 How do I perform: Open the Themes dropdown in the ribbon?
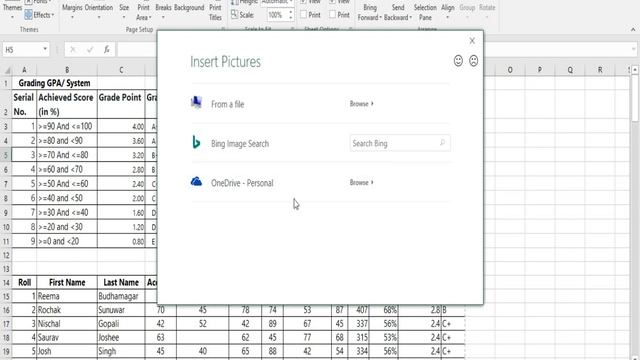13,11
